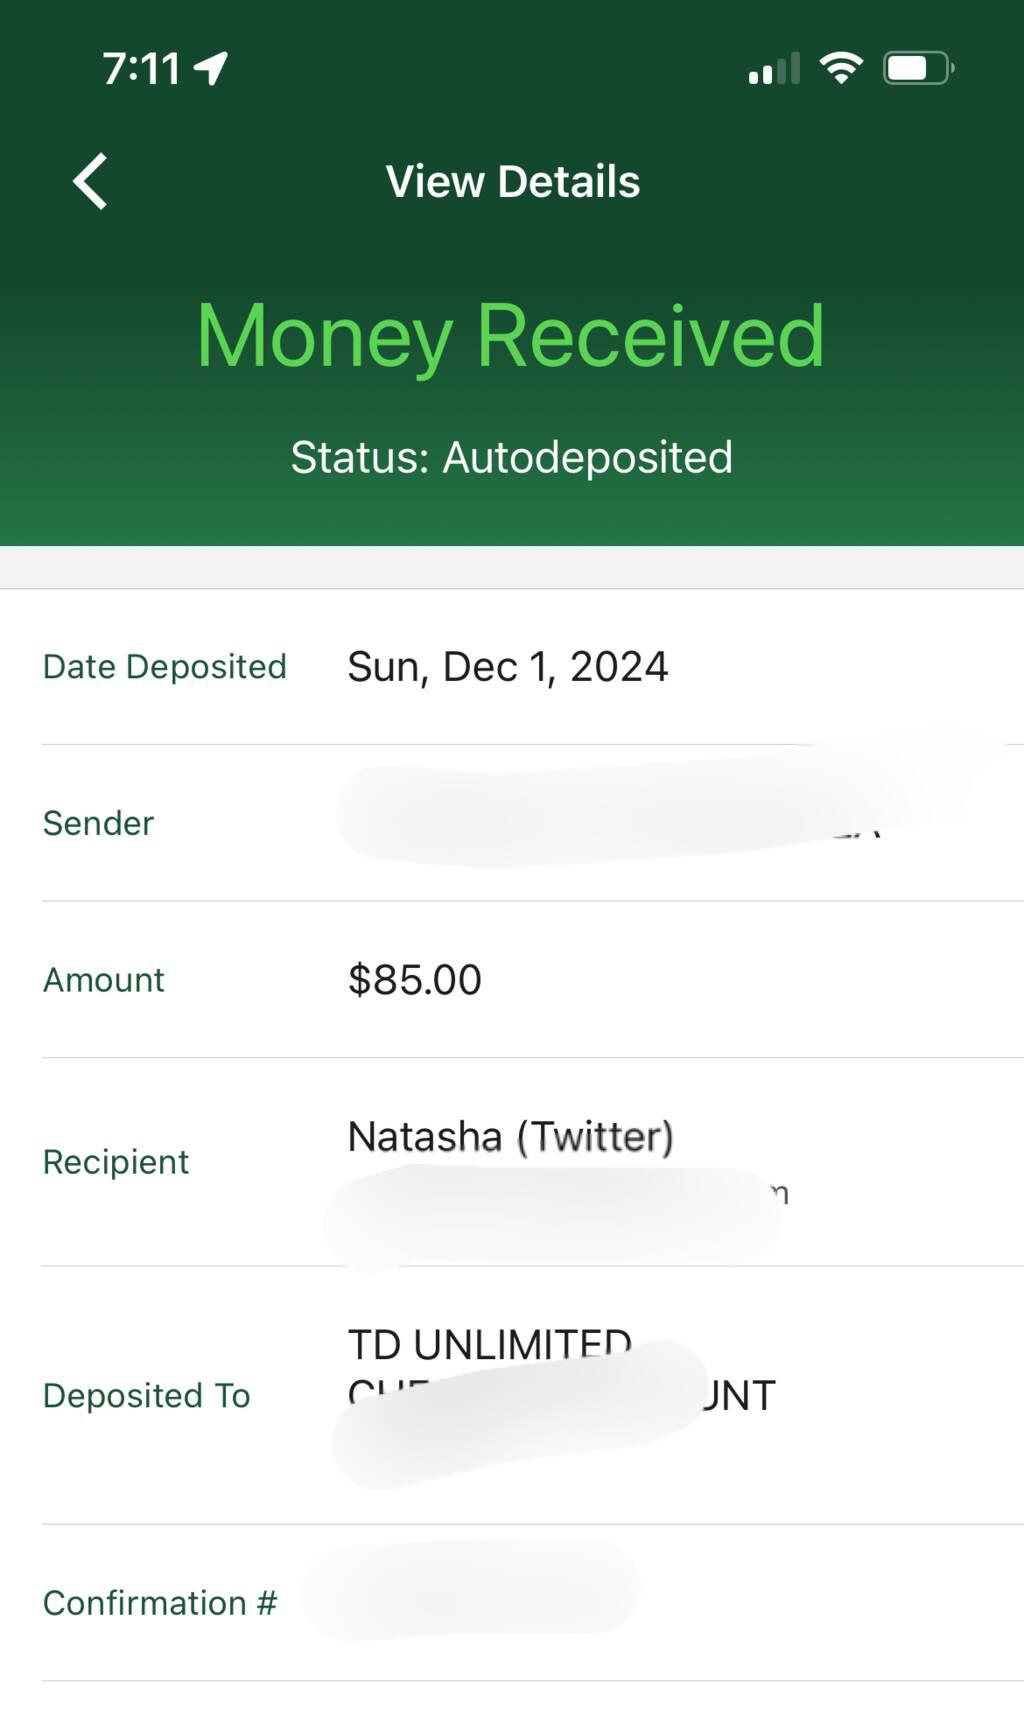The width and height of the screenshot is (1024, 1728).
Task: Tap the Amount row label
Action: click(104, 980)
